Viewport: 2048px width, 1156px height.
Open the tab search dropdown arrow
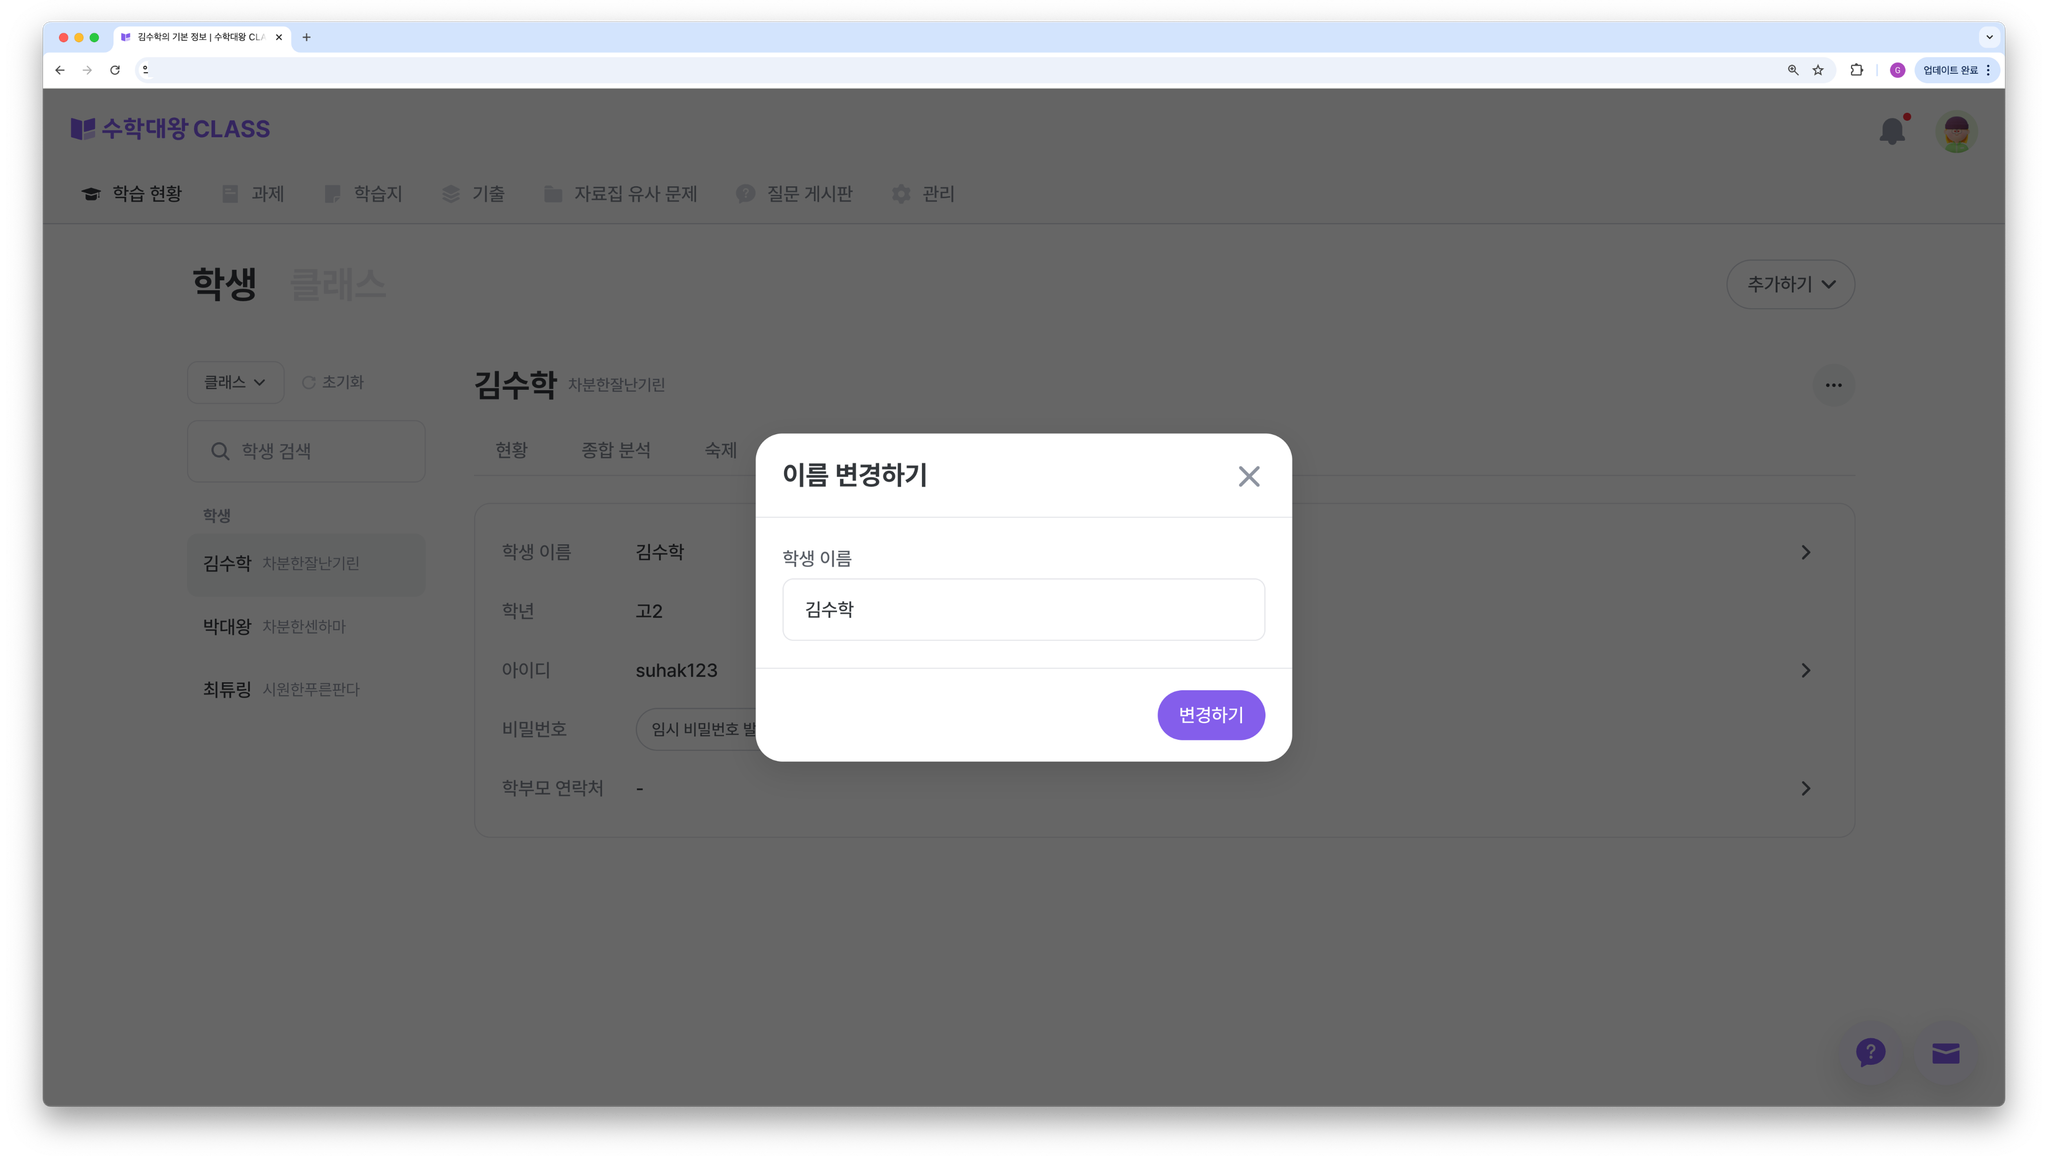[1989, 37]
